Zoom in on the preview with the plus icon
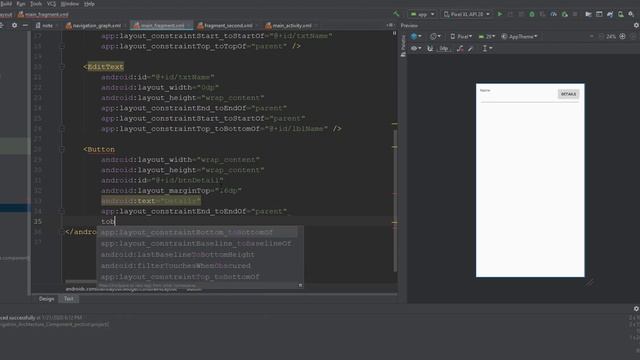 622,36
